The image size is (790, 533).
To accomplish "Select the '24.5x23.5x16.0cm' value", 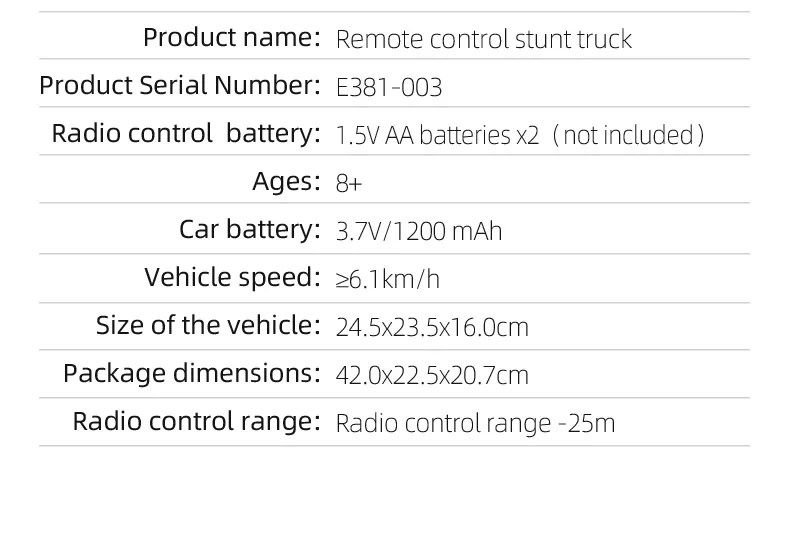I will pos(432,327).
